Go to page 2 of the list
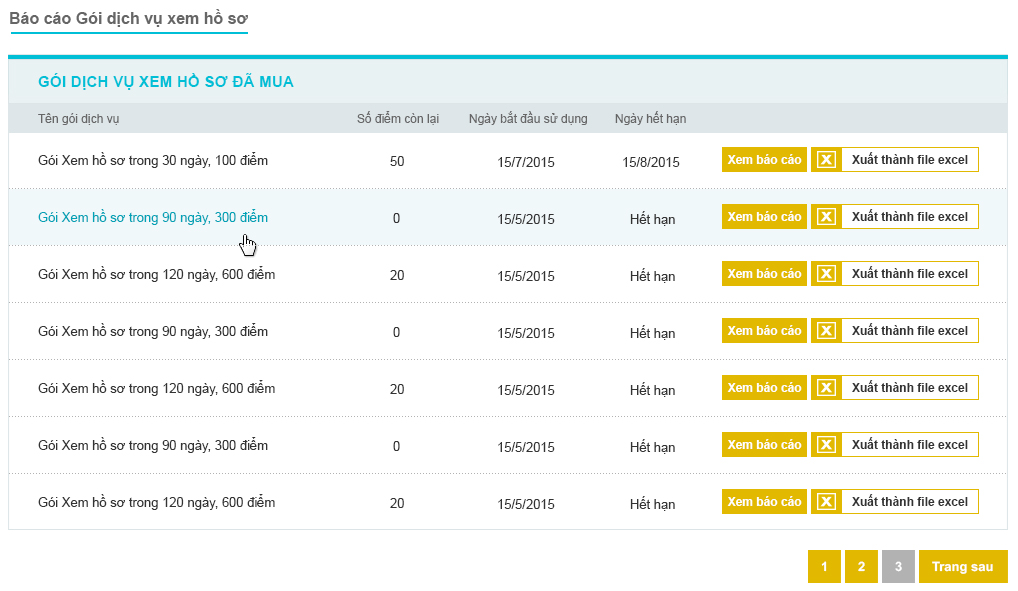1018x591 pixels. coord(861,566)
